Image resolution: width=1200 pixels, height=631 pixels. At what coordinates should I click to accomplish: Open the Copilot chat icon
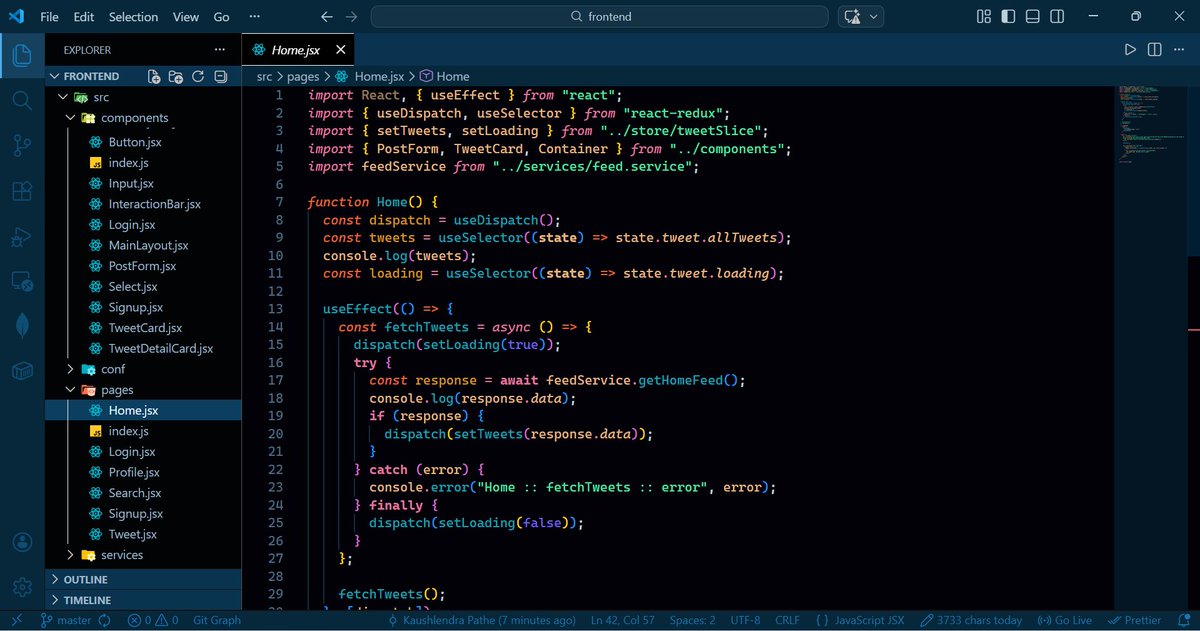pos(853,17)
